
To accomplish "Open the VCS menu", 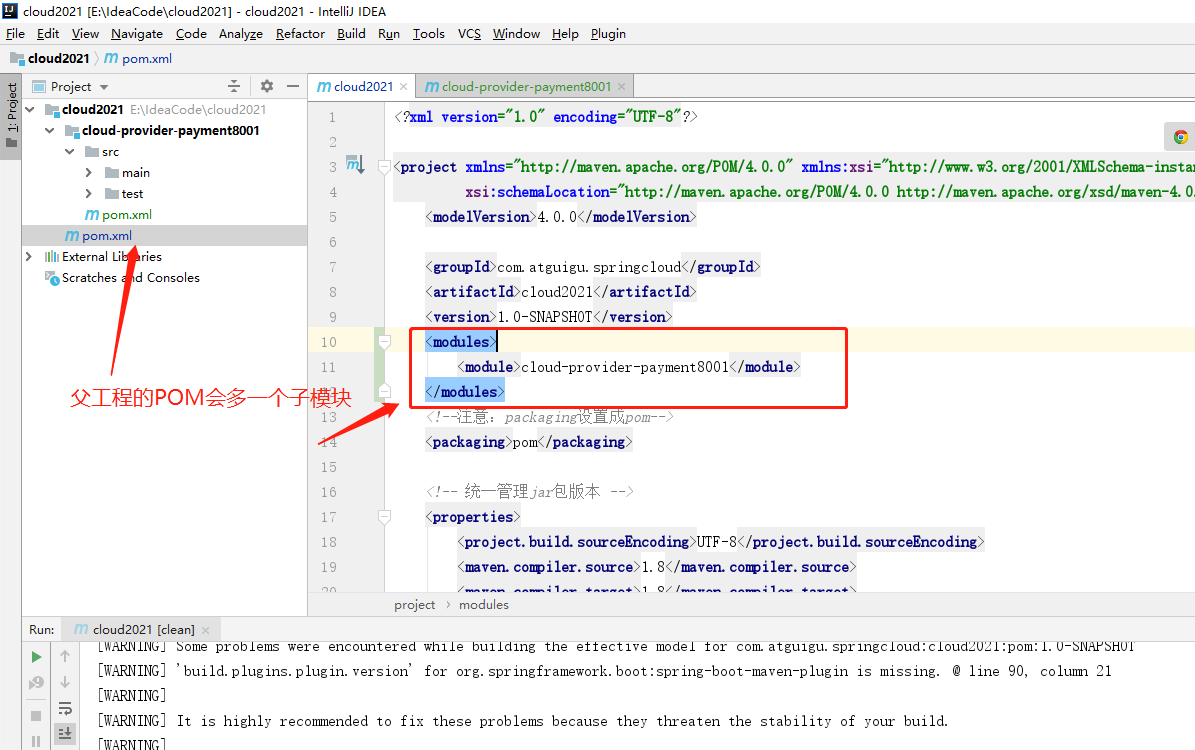I will pyautogui.click(x=469, y=34).
